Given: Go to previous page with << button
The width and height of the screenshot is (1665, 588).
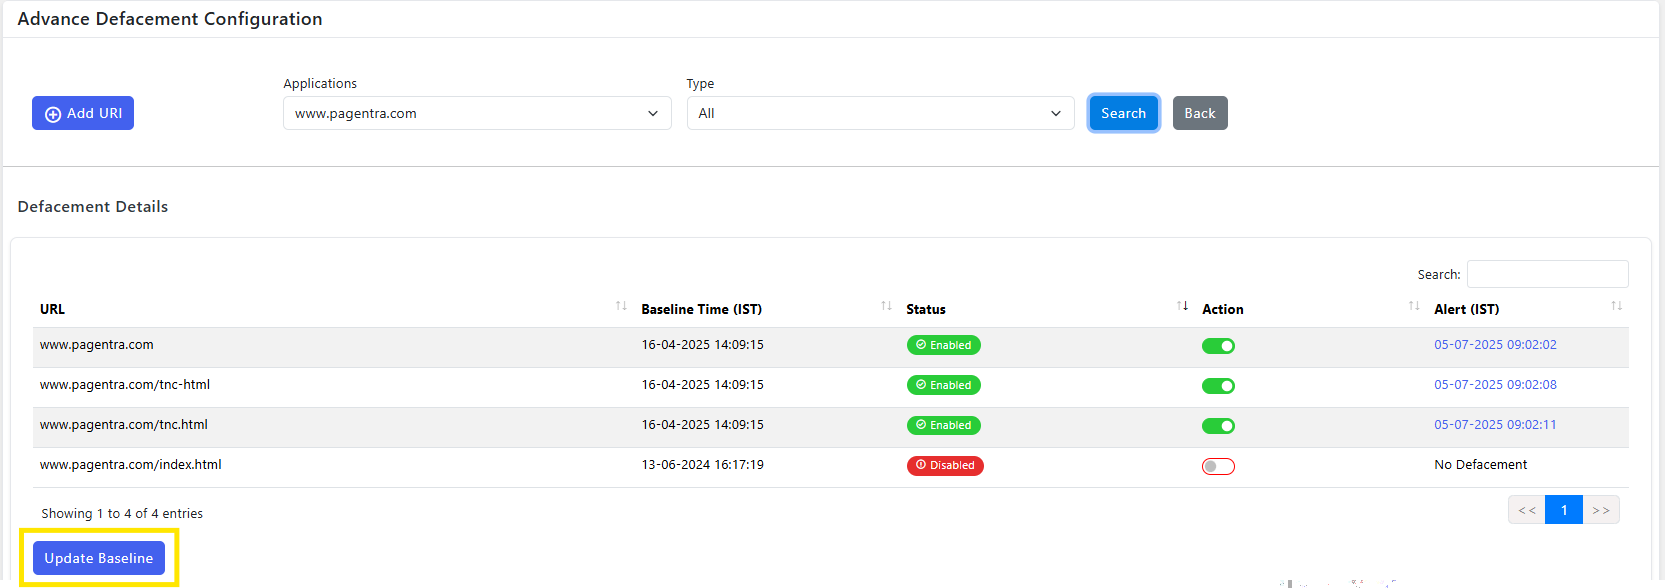Looking at the screenshot, I should pyautogui.click(x=1527, y=510).
